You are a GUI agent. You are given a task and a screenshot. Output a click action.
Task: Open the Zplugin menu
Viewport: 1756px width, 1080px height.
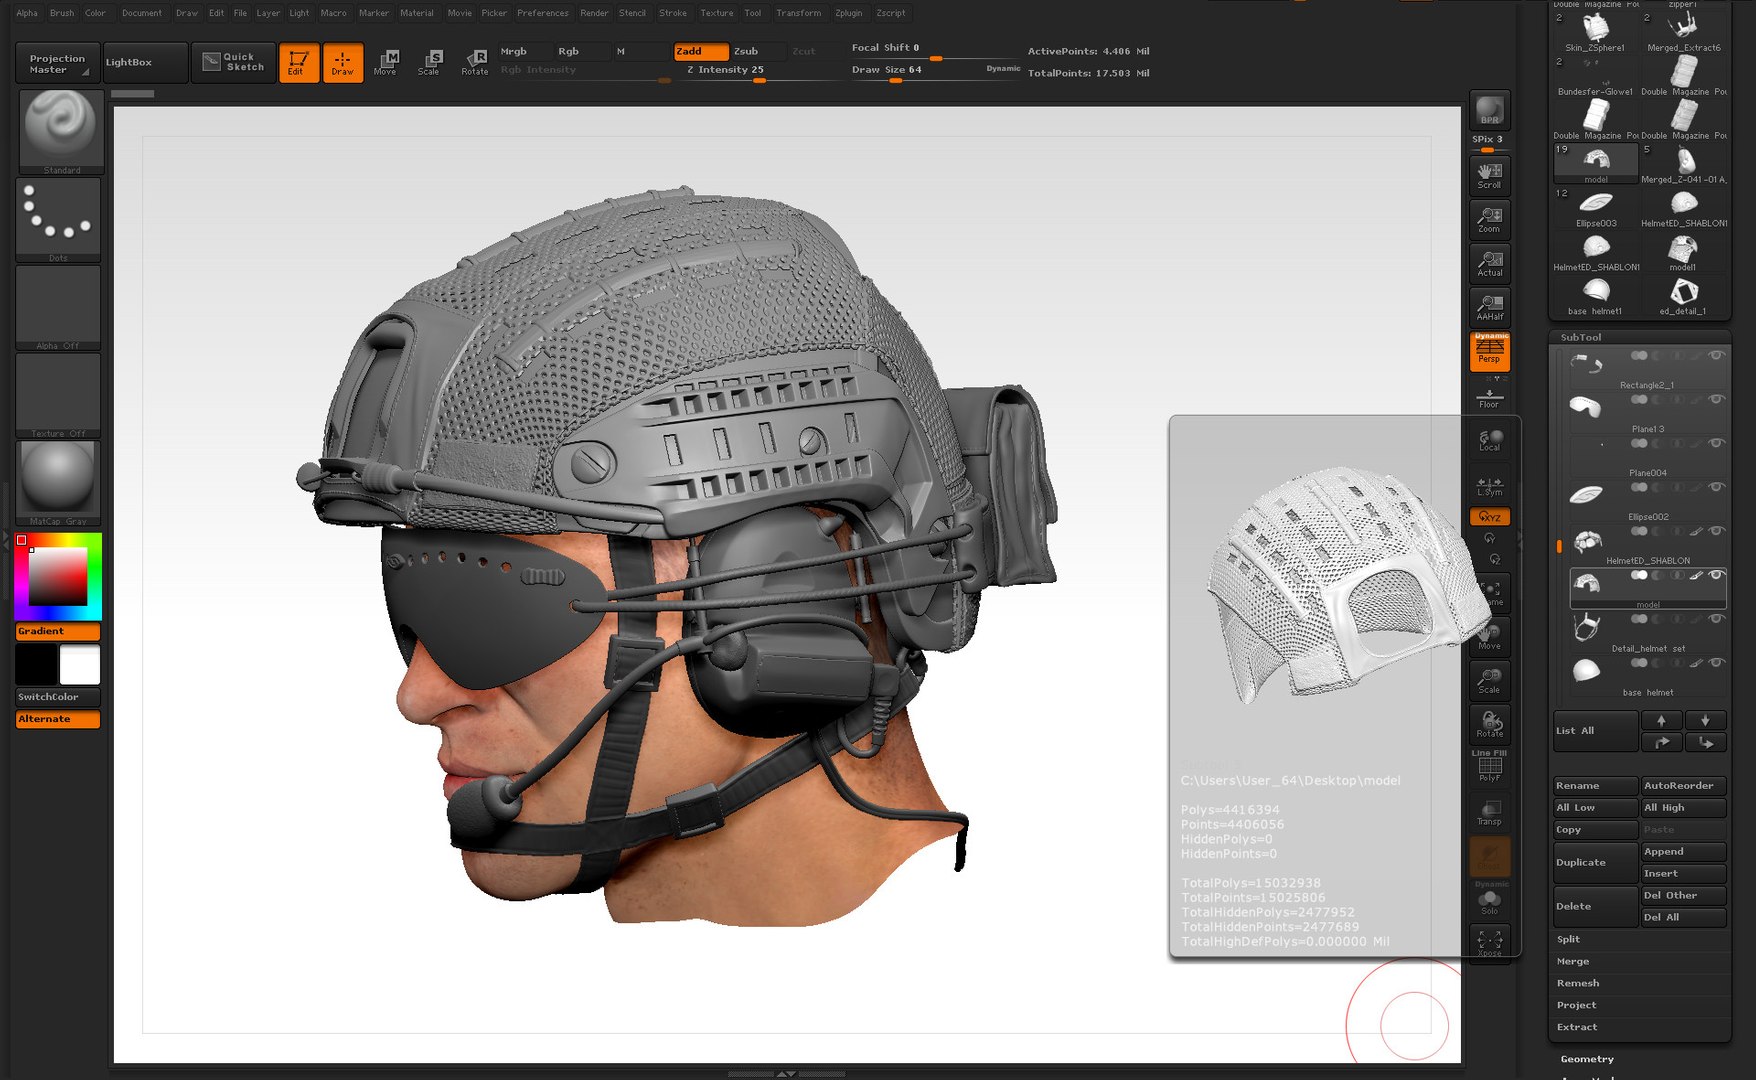tap(848, 13)
